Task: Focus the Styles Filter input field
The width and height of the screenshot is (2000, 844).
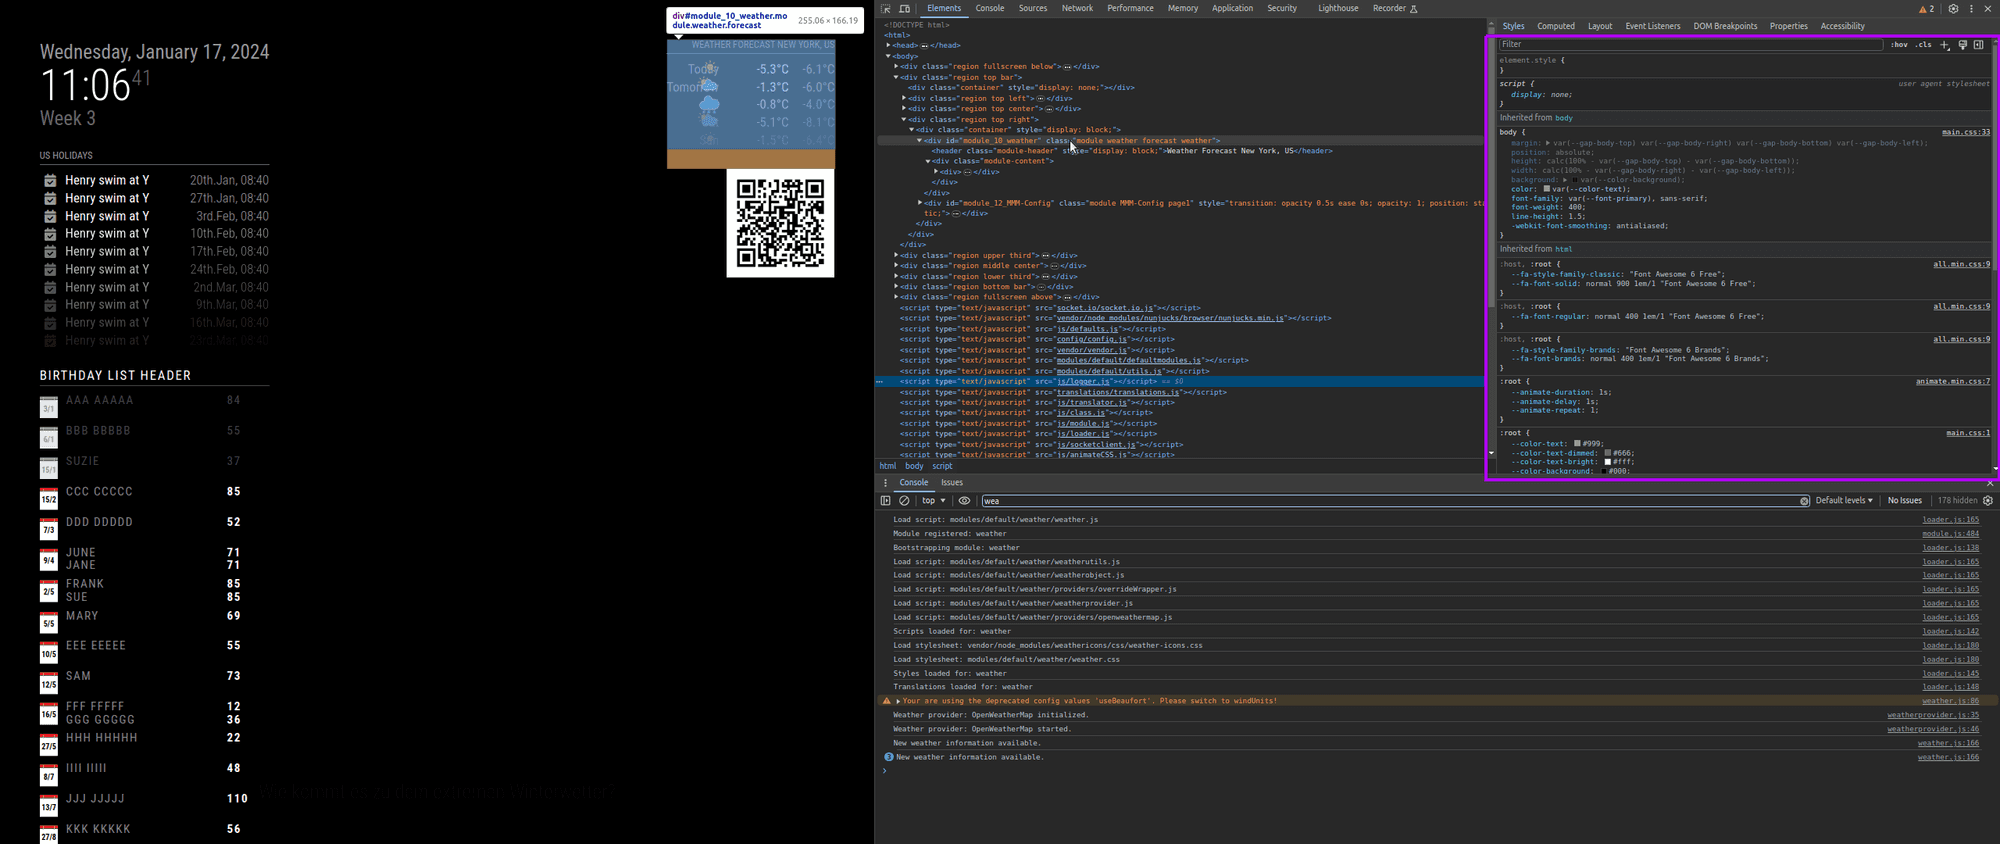Action: (x=1690, y=44)
